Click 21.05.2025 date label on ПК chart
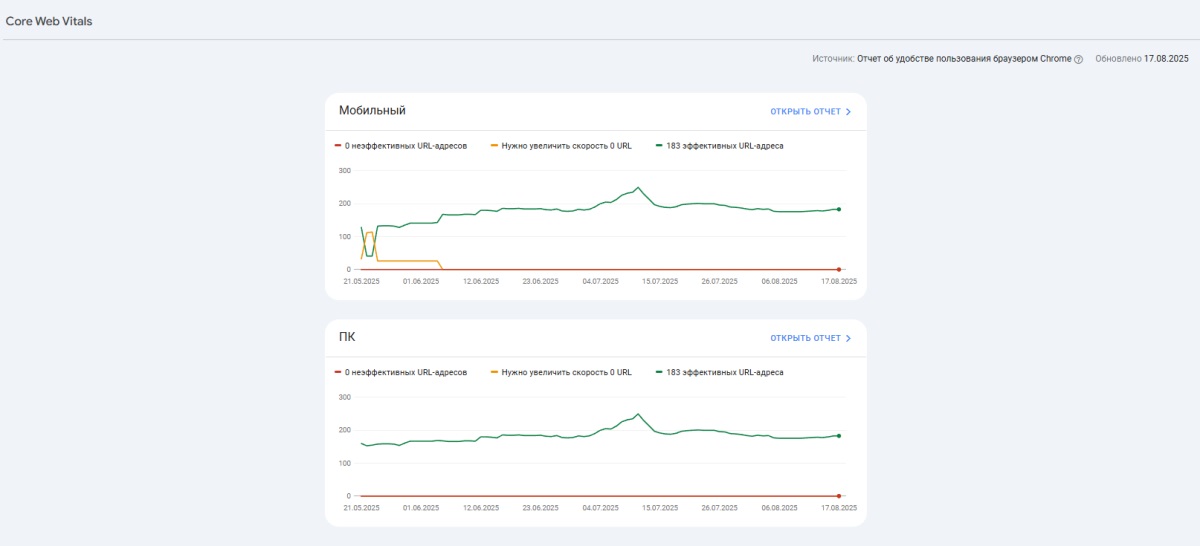Viewport: 1200px width, 546px height. [x=361, y=508]
